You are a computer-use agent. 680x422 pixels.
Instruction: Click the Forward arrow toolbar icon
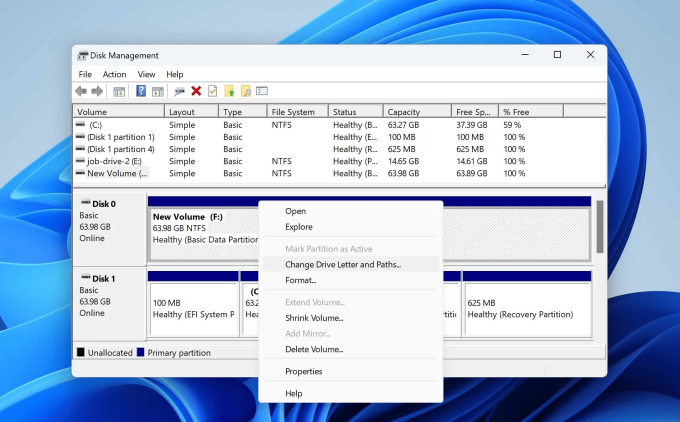click(x=96, y=91)
